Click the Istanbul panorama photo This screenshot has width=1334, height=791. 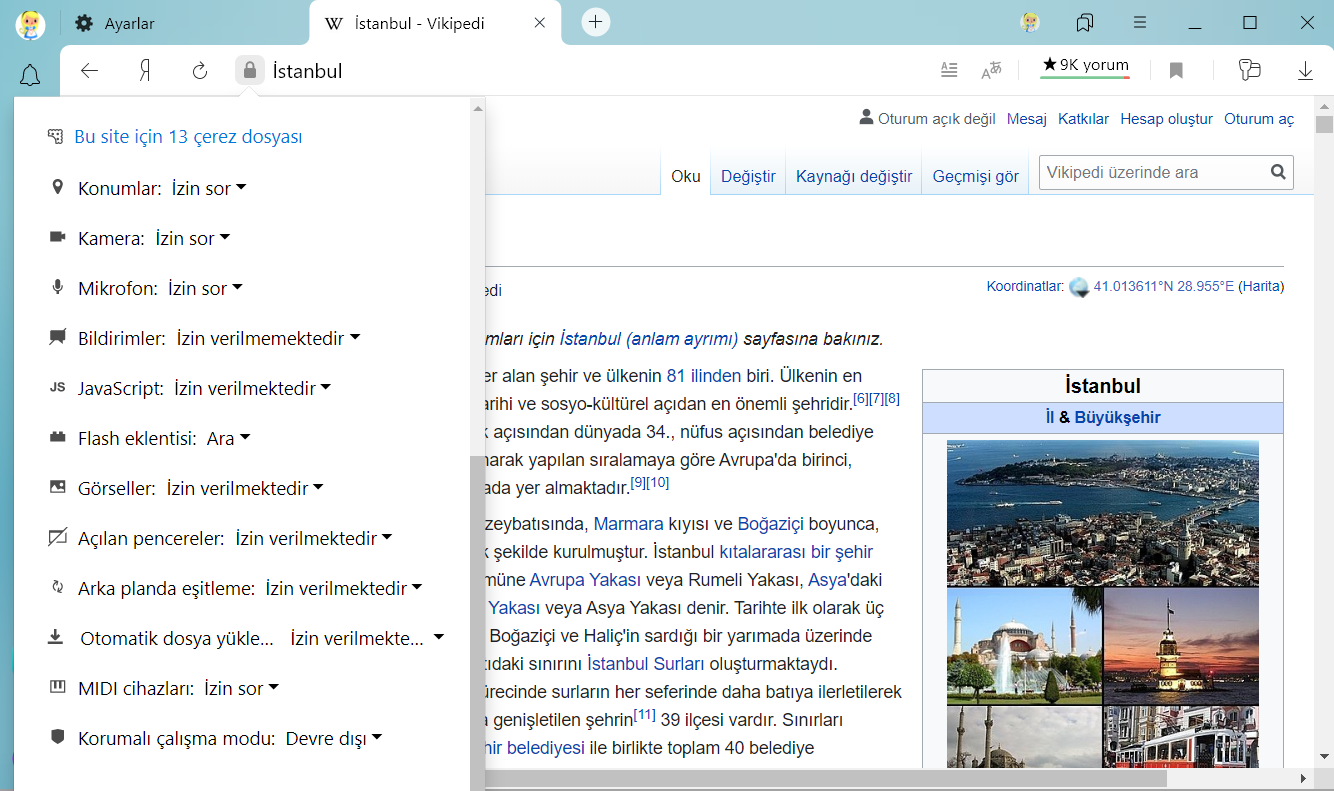coord(1102,513)
